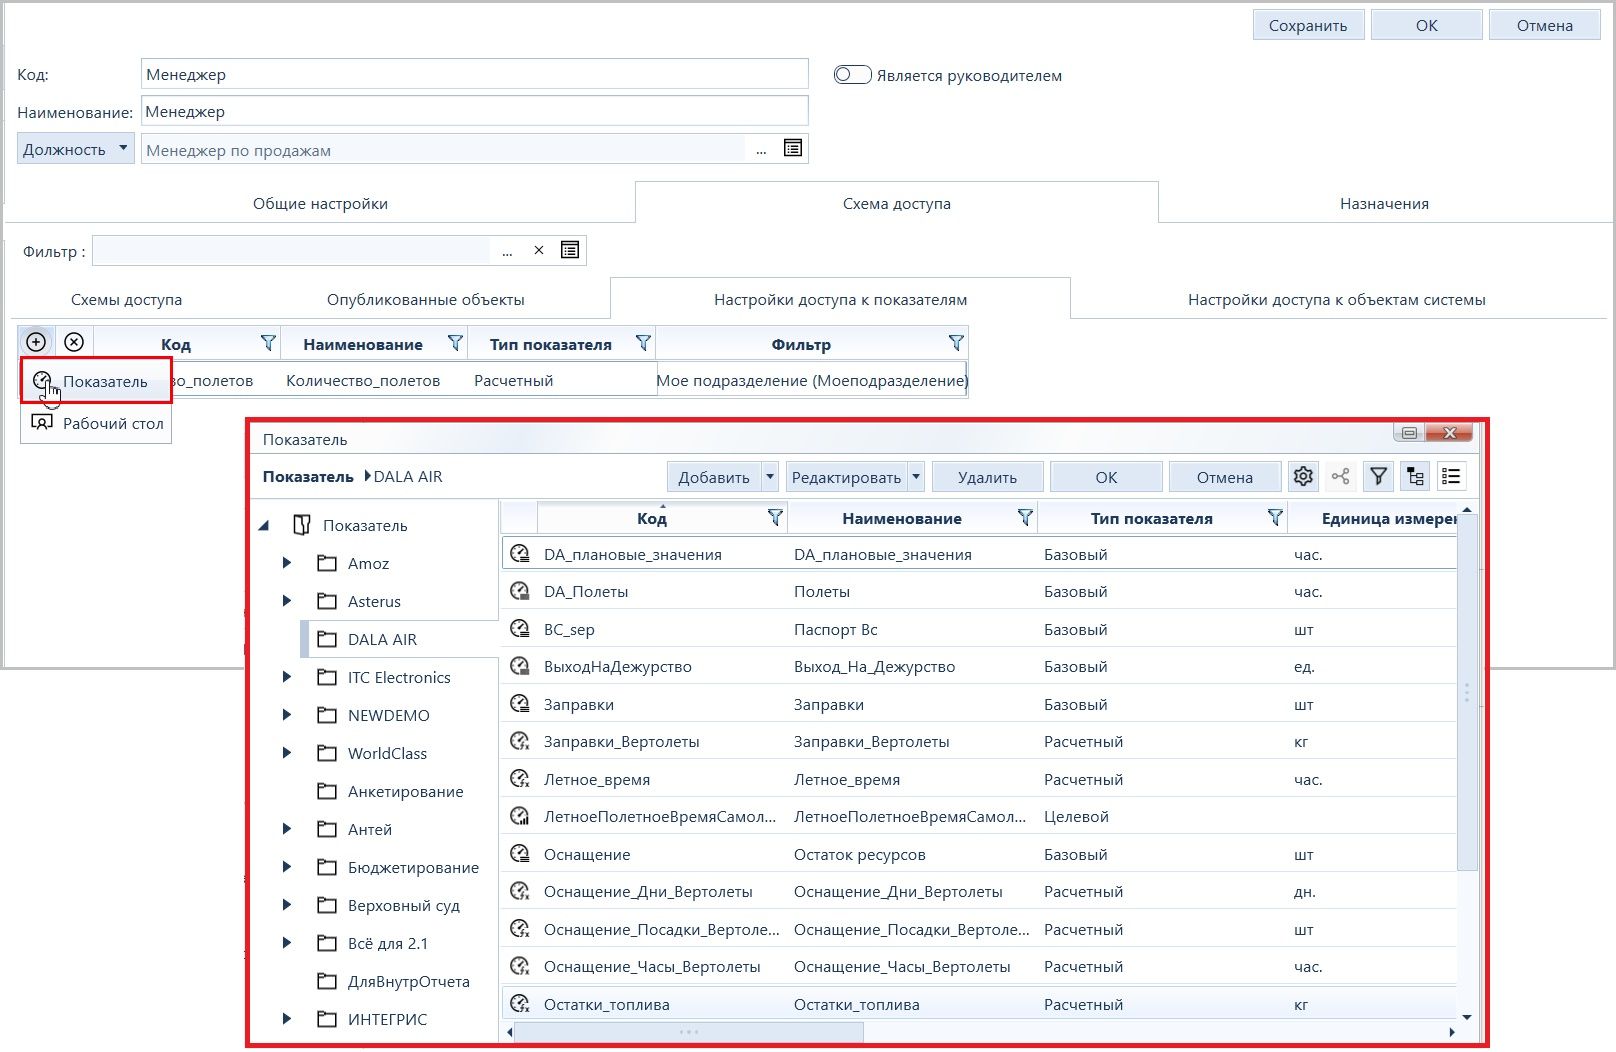1616x1052 pixels.
Task: Open the list icon beside Должность field
Action: [793, 148]
